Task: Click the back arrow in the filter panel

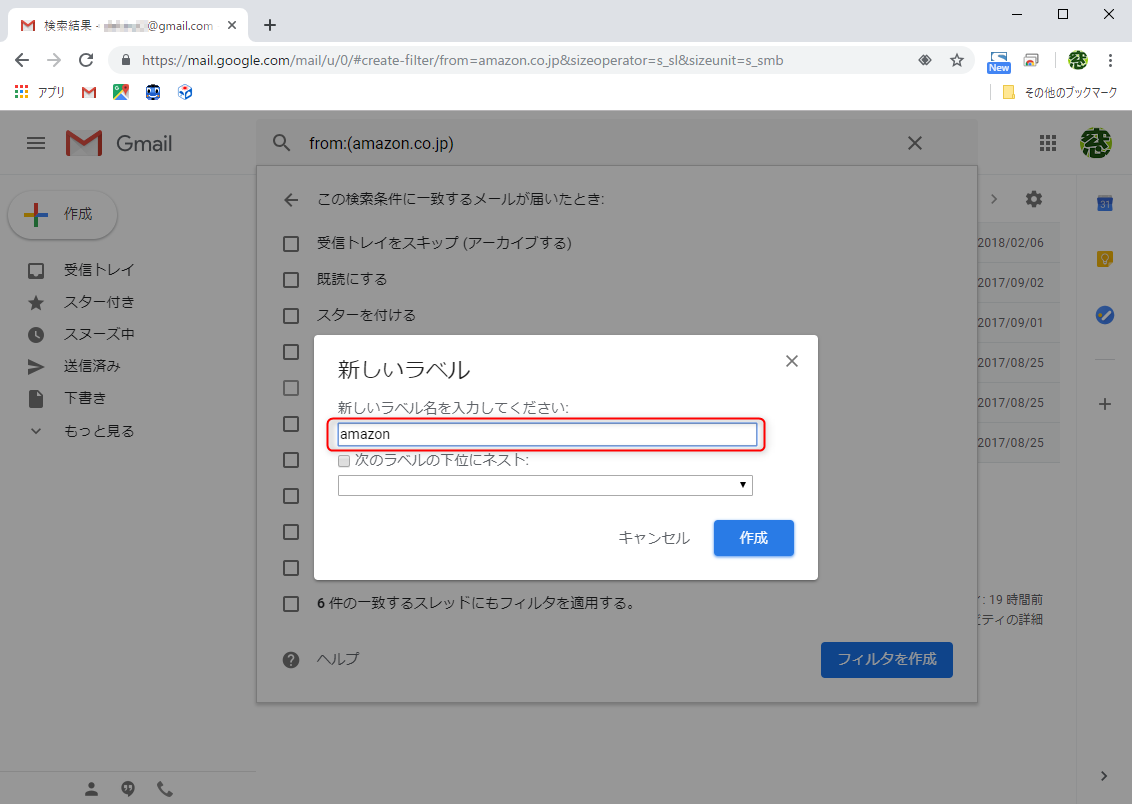Action: [x=290, y=199]
